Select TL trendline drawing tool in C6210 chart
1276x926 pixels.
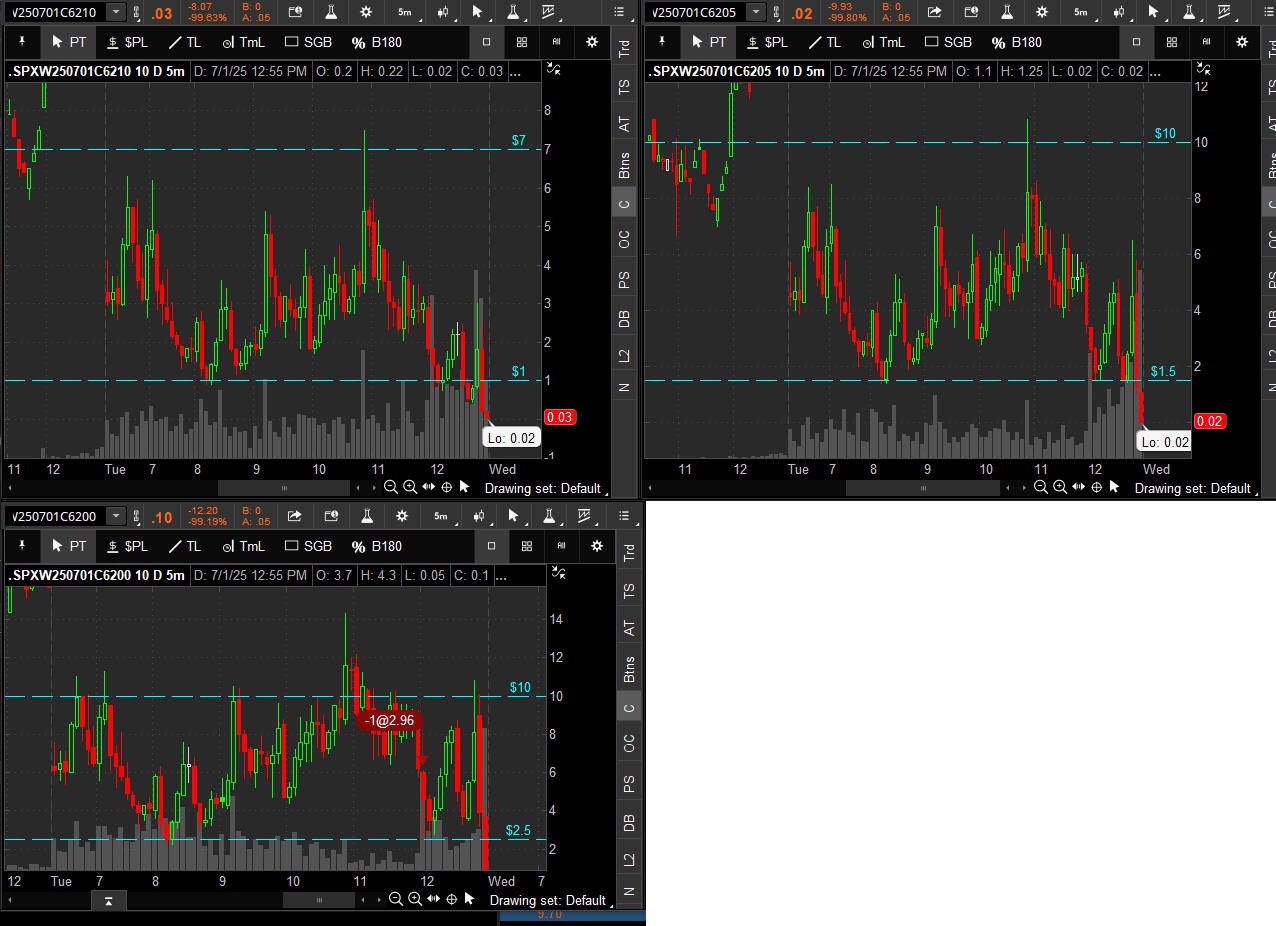184,42
